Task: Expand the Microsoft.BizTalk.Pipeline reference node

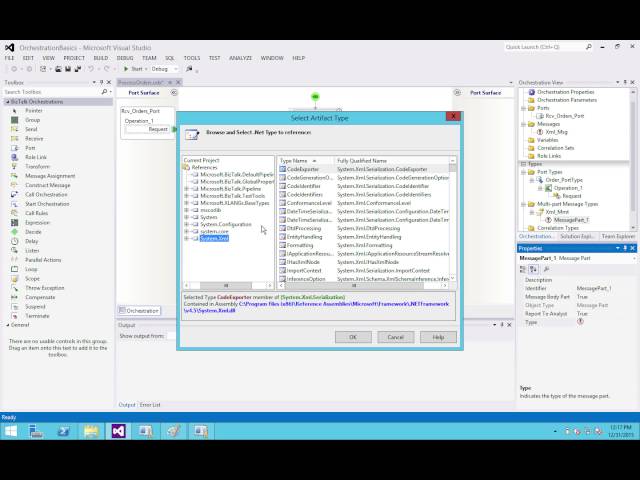Action: click(x=186, y=189)
